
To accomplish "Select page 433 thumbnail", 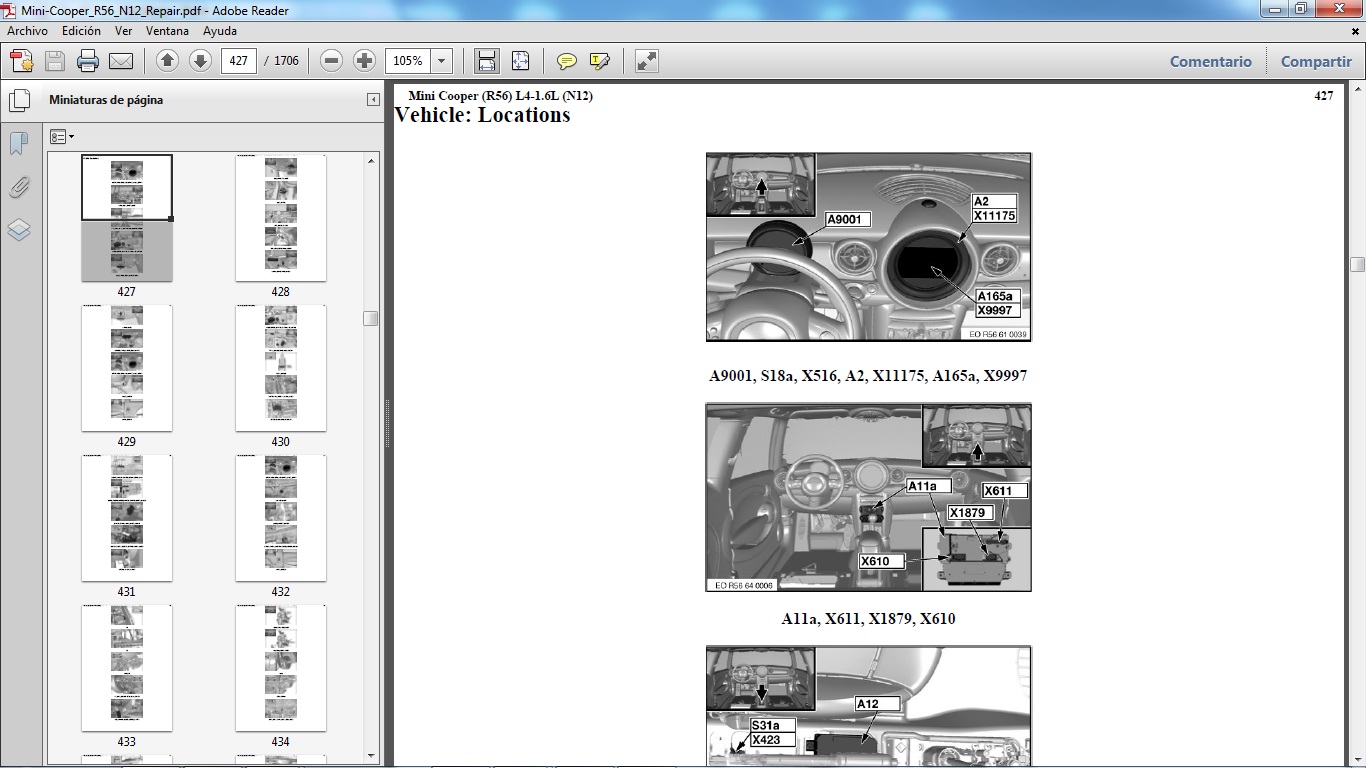I will [126, 668].
